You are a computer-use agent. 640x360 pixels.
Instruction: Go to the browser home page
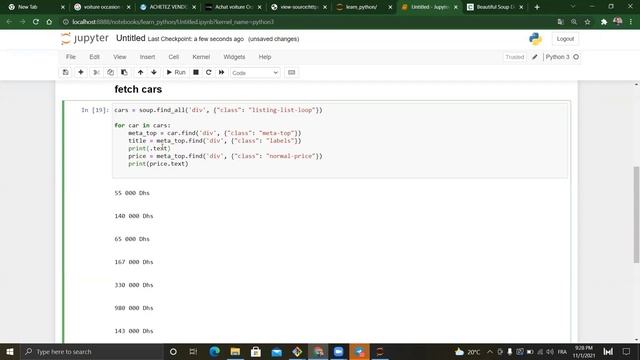[x=49, y=22]
